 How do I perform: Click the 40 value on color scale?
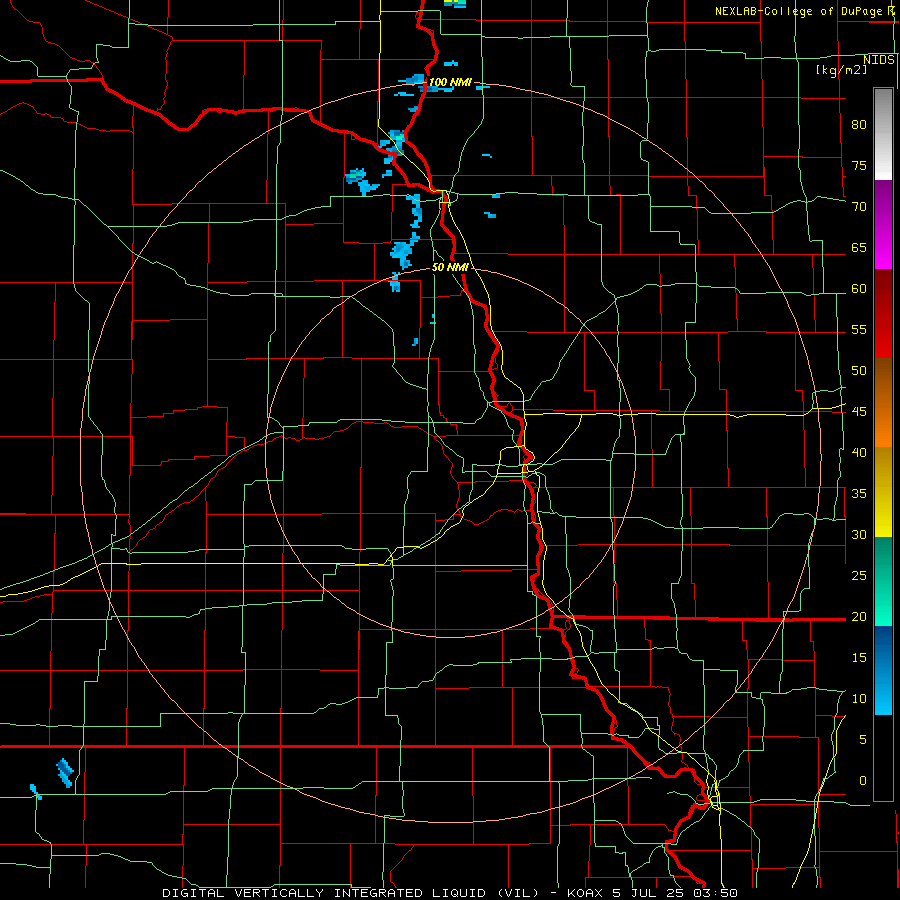859,452
